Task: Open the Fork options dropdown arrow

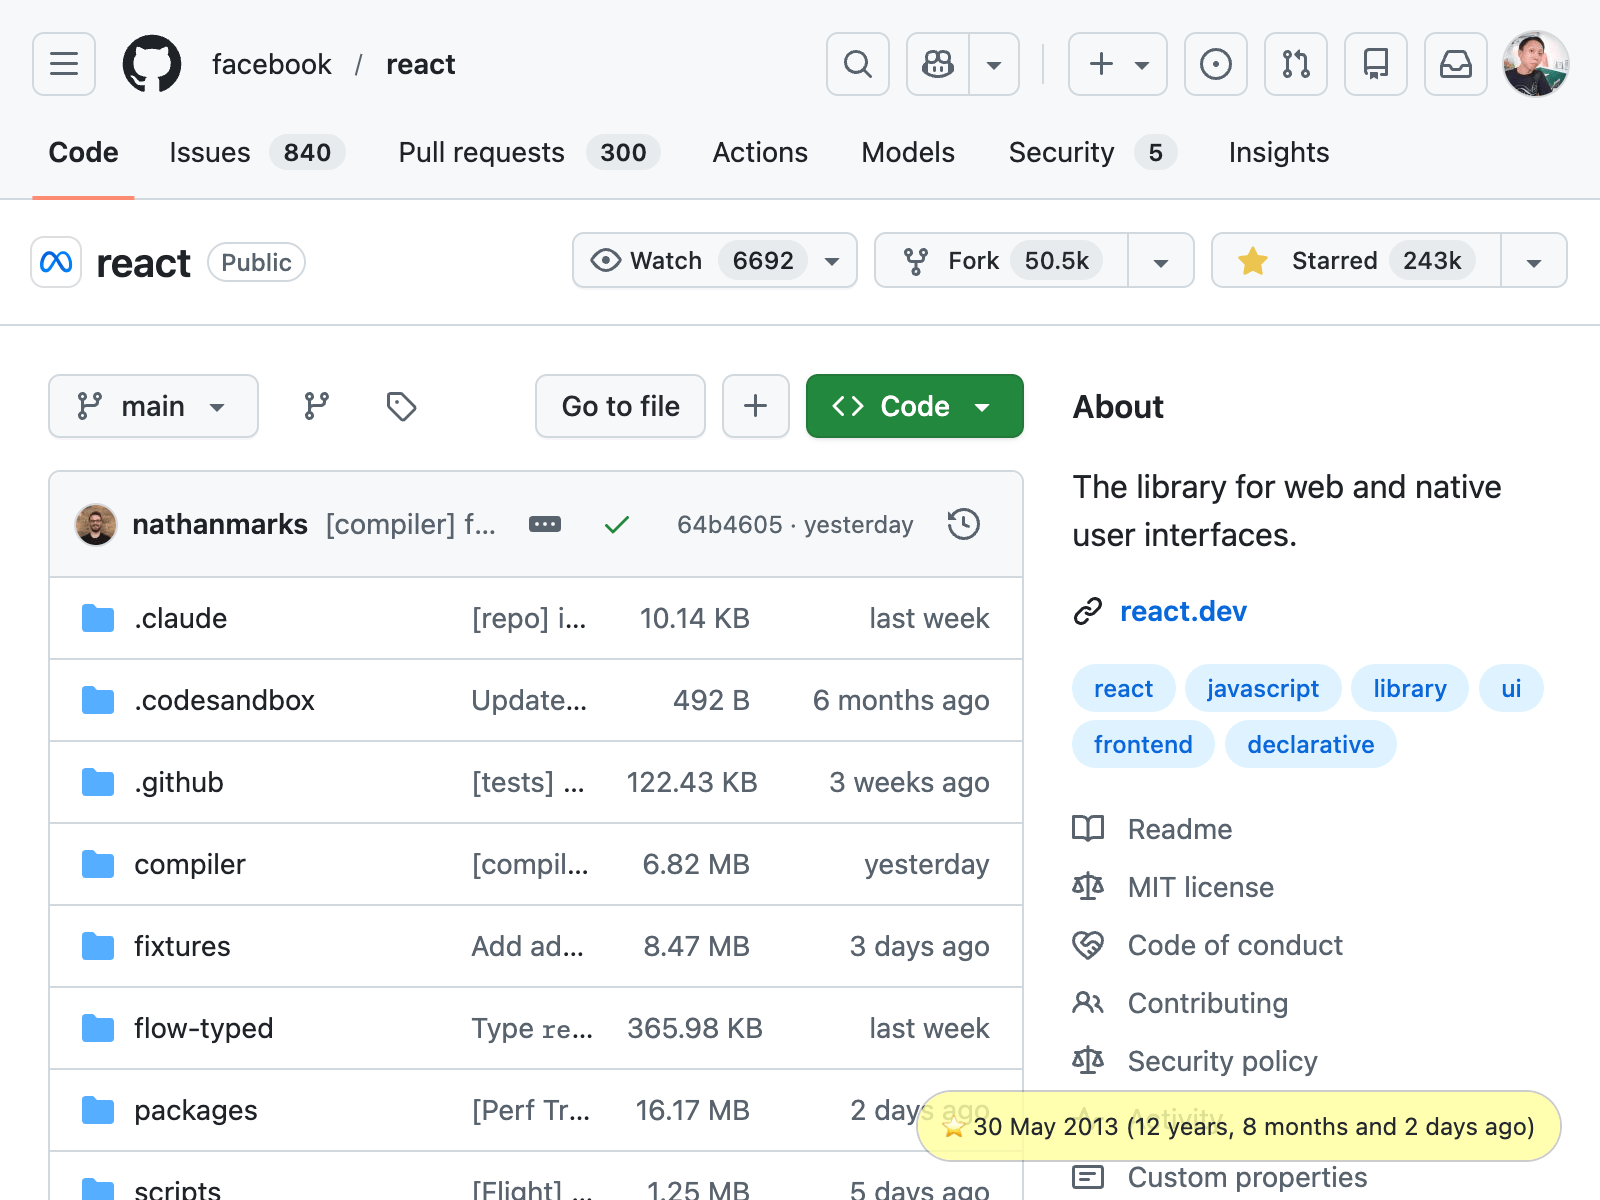Action: 1160,261
